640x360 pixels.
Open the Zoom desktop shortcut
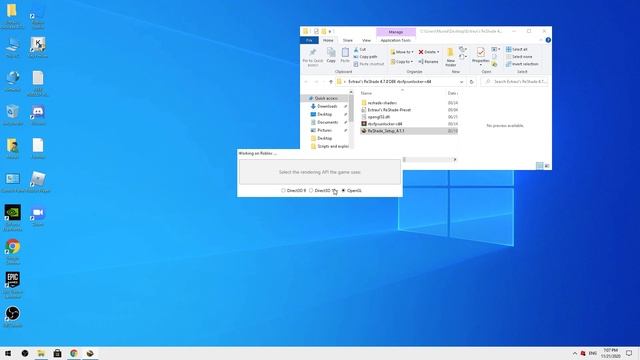point(38,216)
